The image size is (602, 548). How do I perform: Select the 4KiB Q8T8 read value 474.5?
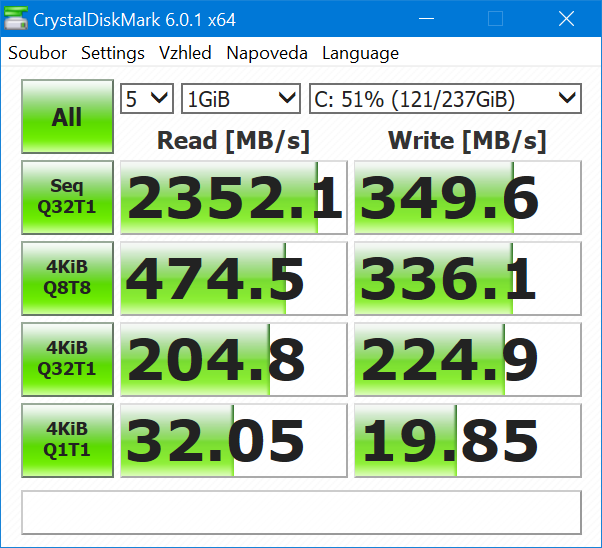click(234, 278)
